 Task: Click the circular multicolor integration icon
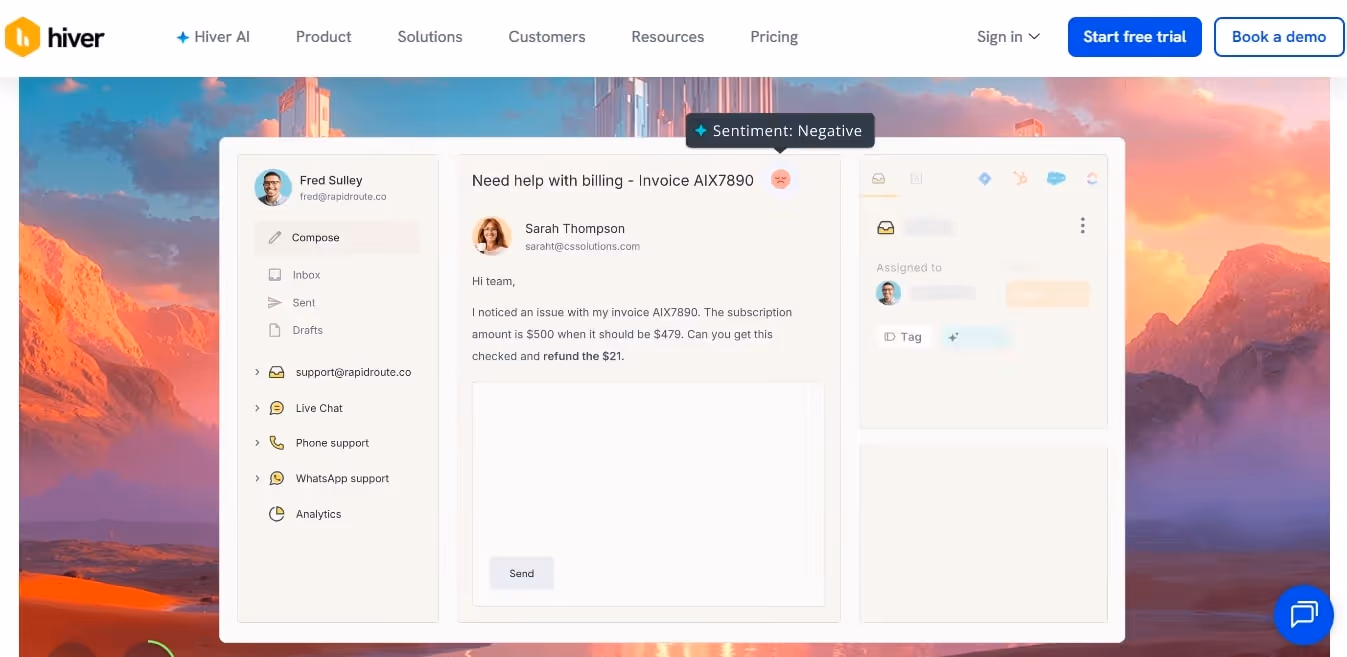coord(1092,179)
